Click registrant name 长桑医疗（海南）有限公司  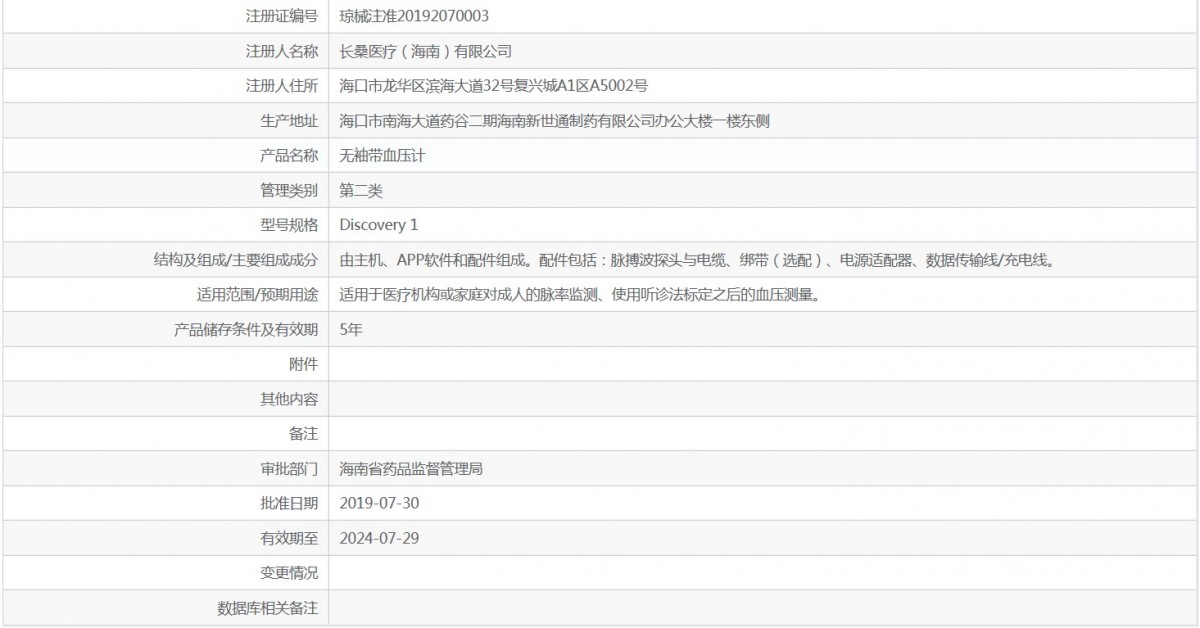click(x=426, y=51)
